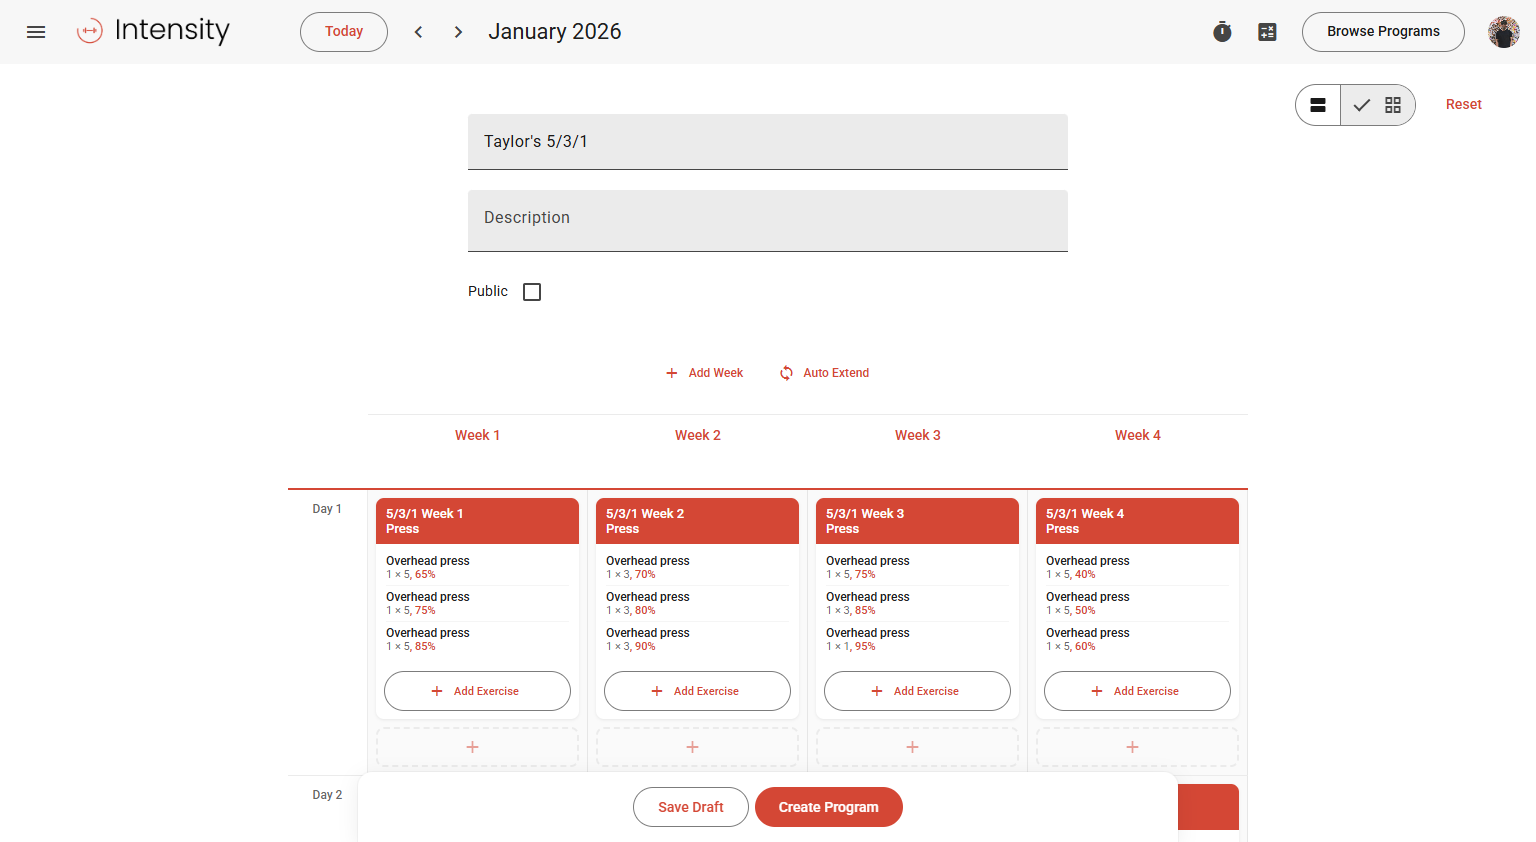Click the Intensity logo icon
This screenshot has width=1536, height=842.
pyautogui.click(x=90, y=32)
